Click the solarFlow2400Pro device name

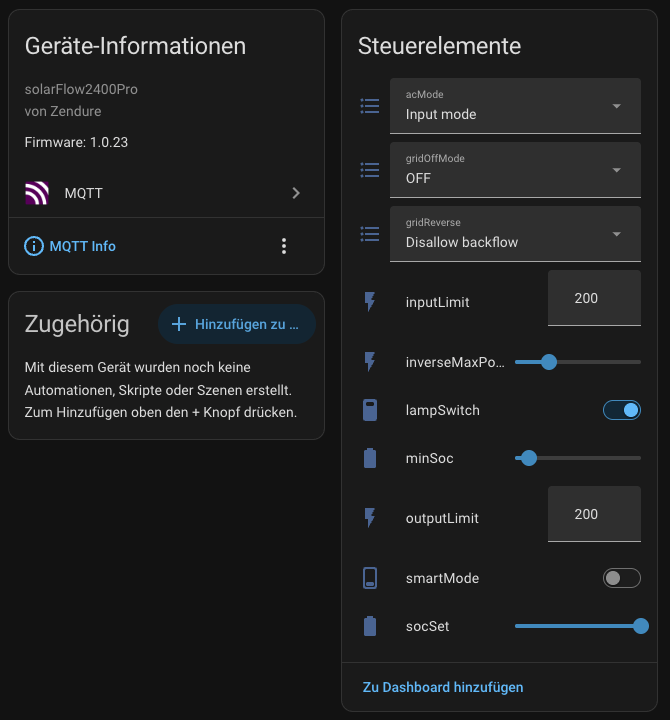click(x=81, y=89)
